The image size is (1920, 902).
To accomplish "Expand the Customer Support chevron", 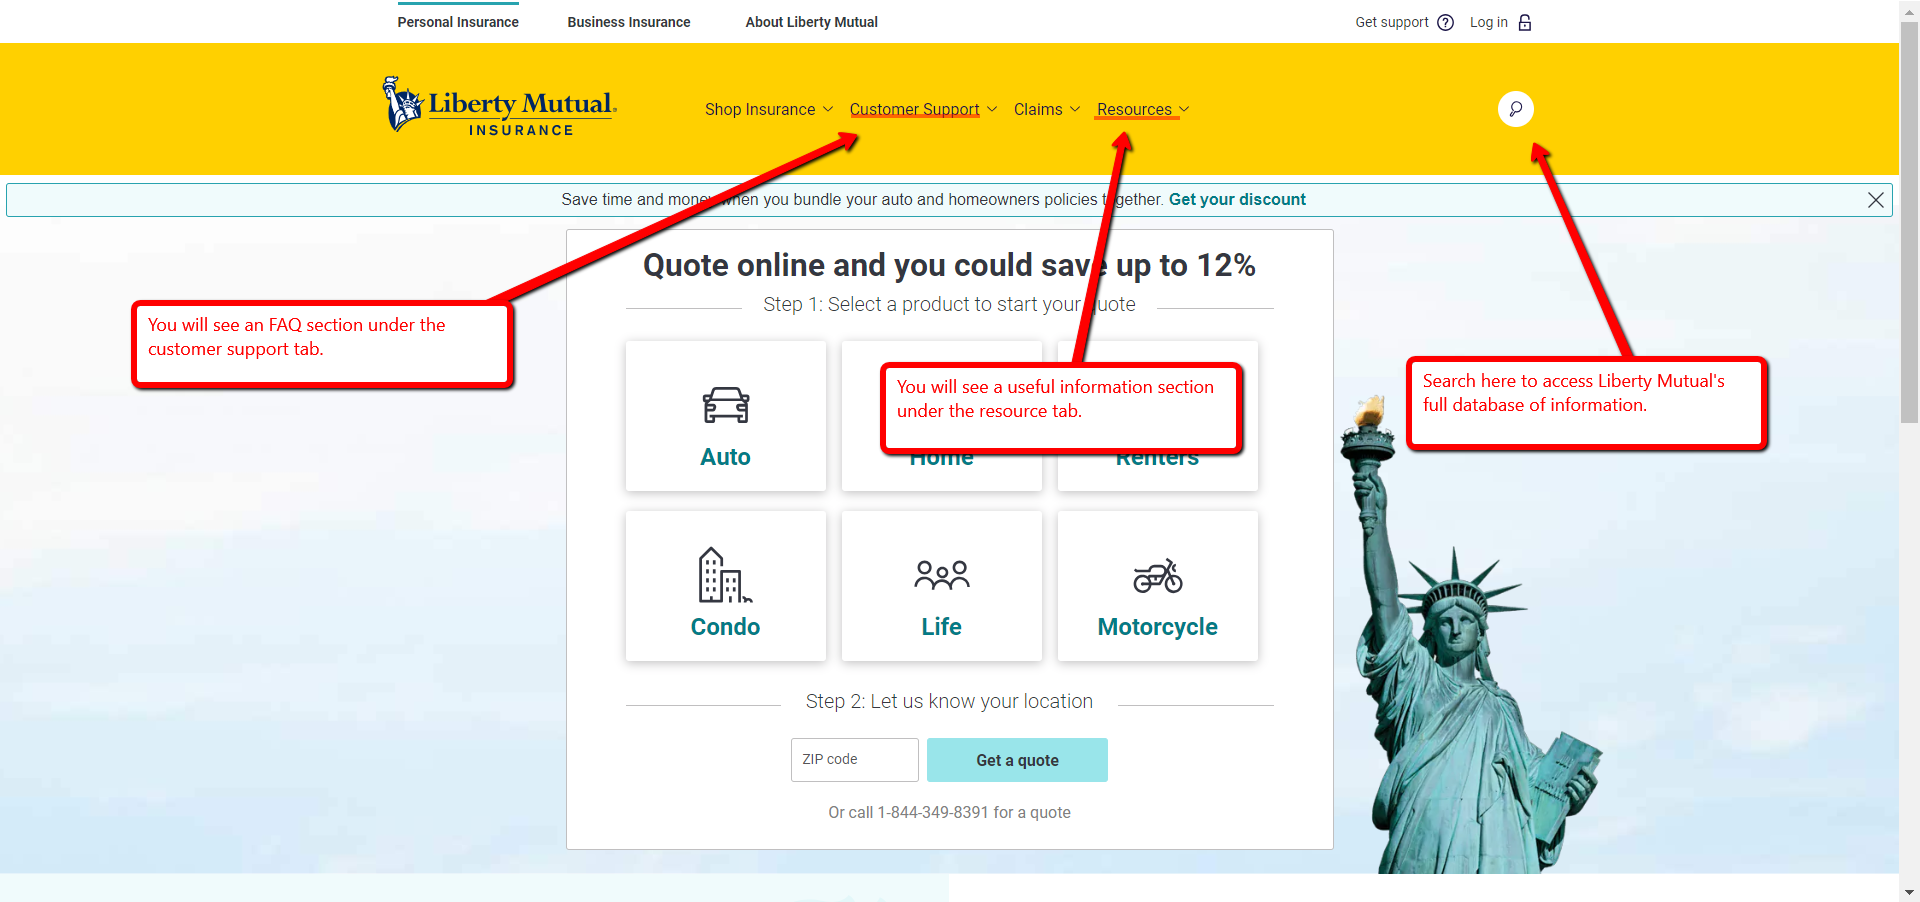I will [x=992, y=109].
